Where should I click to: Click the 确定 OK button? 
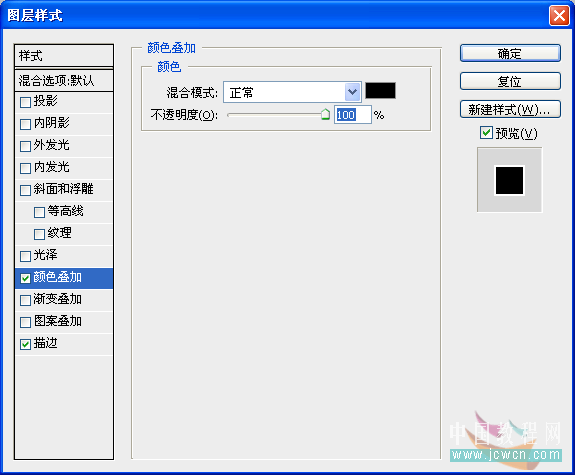coord(510,53)
